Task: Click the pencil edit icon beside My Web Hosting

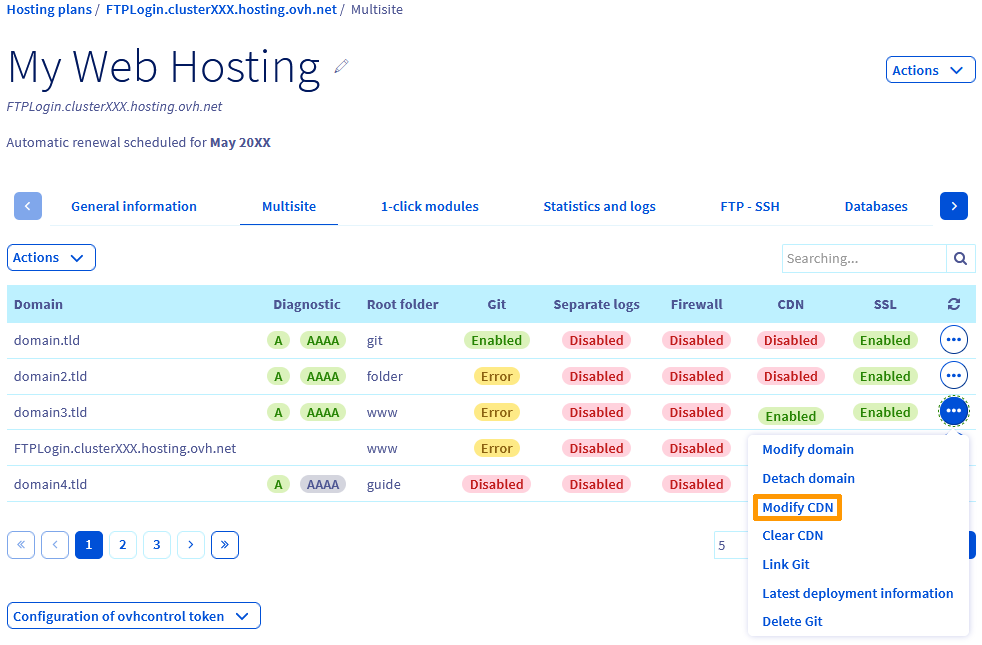Action: (x=342, y=66)
